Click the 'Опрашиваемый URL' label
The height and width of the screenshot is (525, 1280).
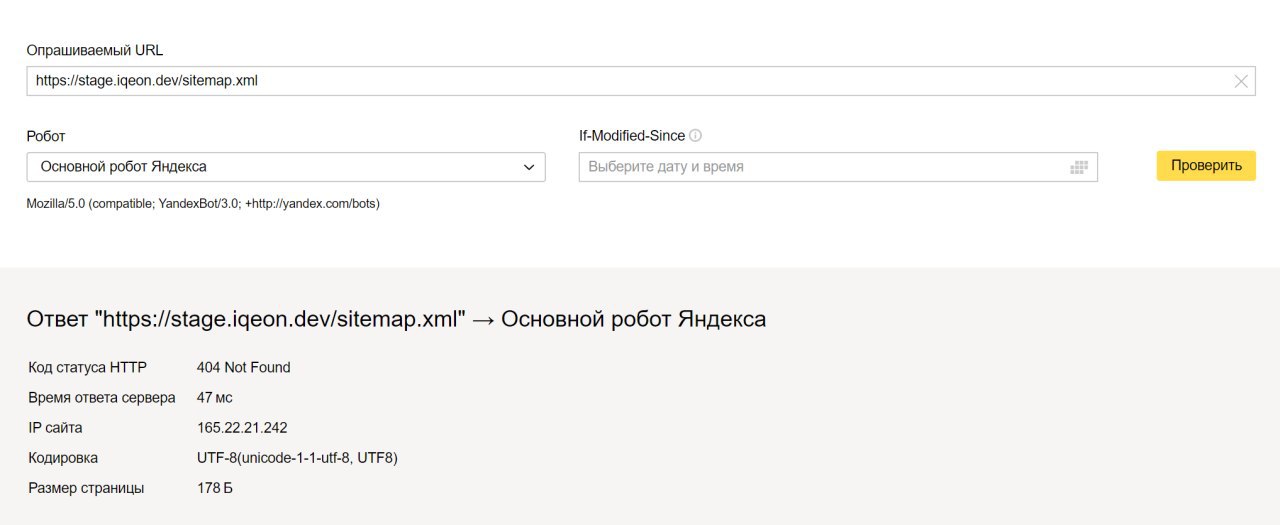point(95,50)
